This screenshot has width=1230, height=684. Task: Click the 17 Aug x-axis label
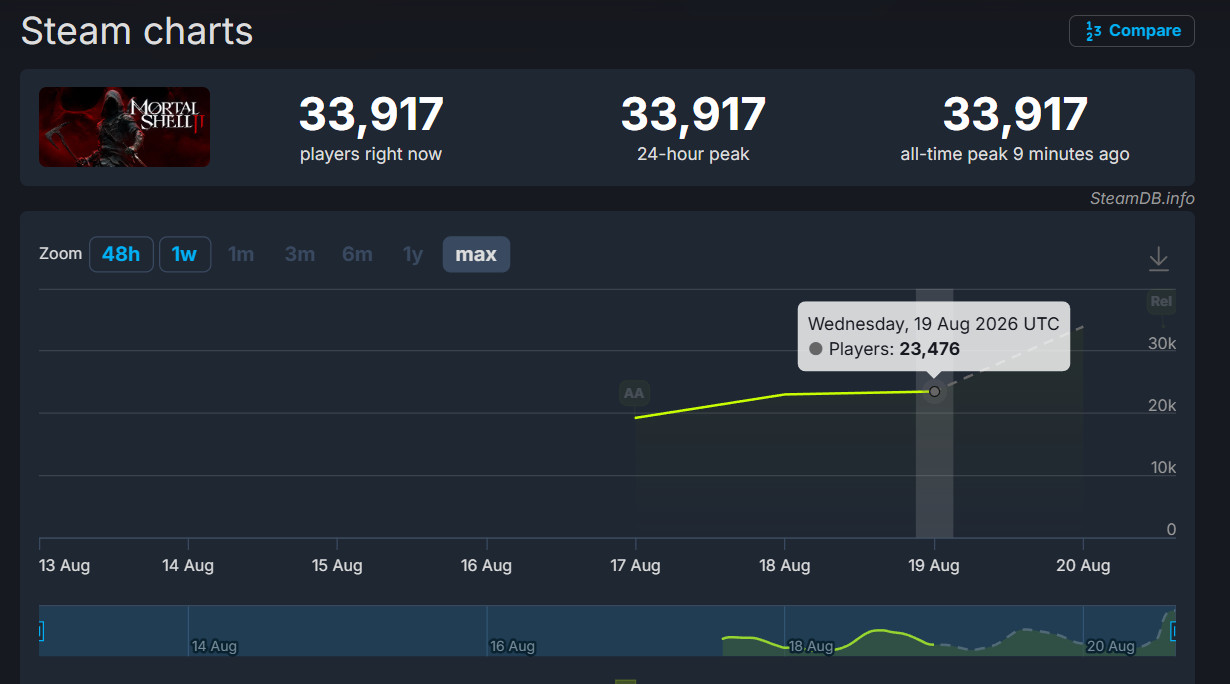pyautogui.click(x=636, y=566)
